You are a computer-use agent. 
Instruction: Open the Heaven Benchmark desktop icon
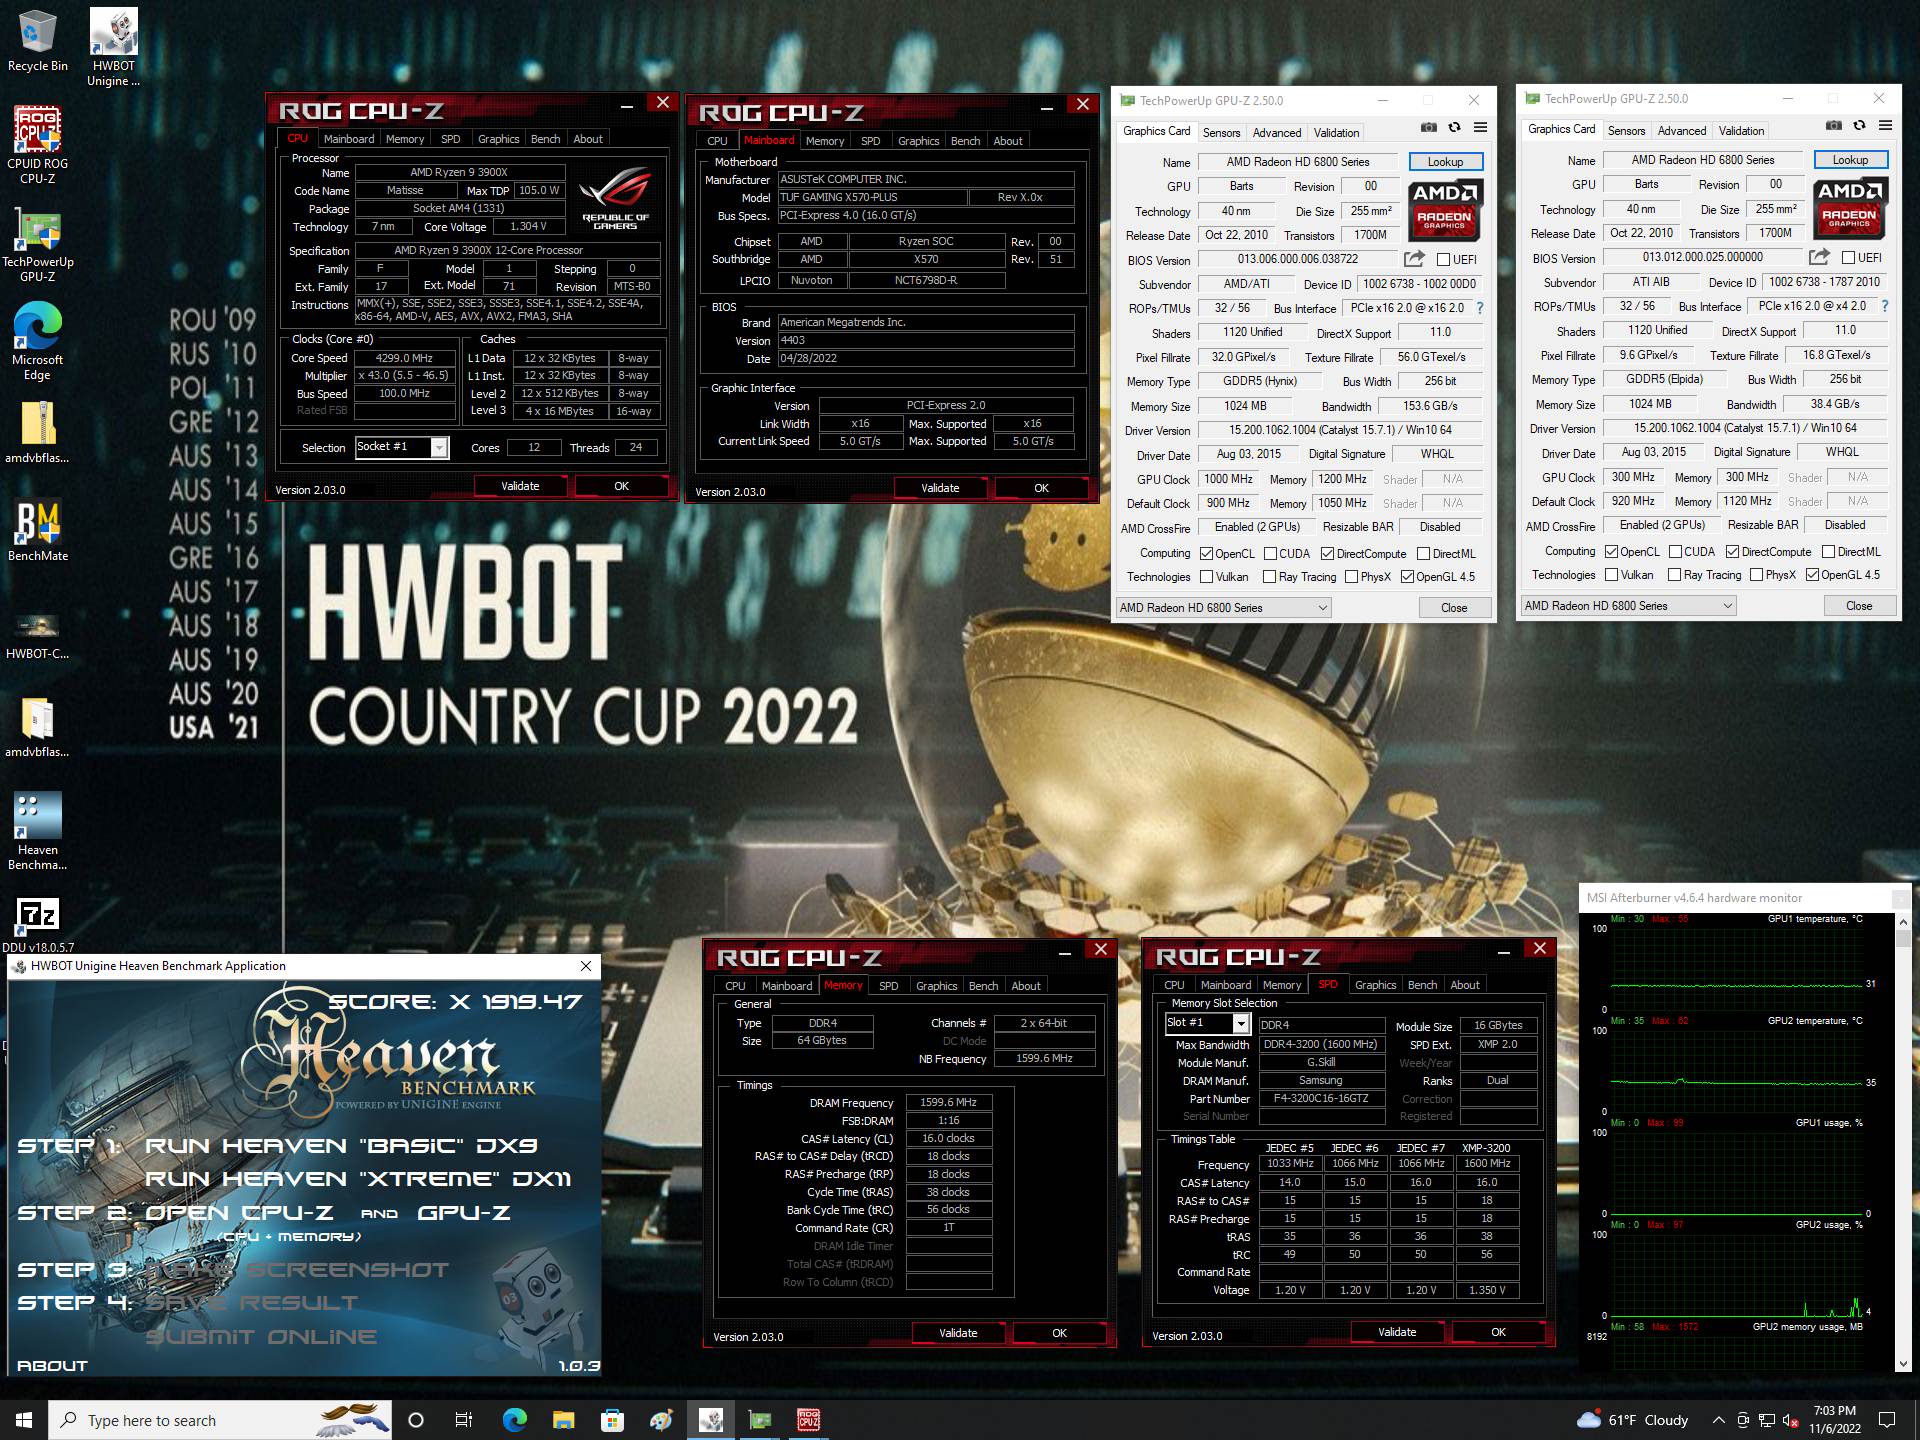(x=38, y=831)
